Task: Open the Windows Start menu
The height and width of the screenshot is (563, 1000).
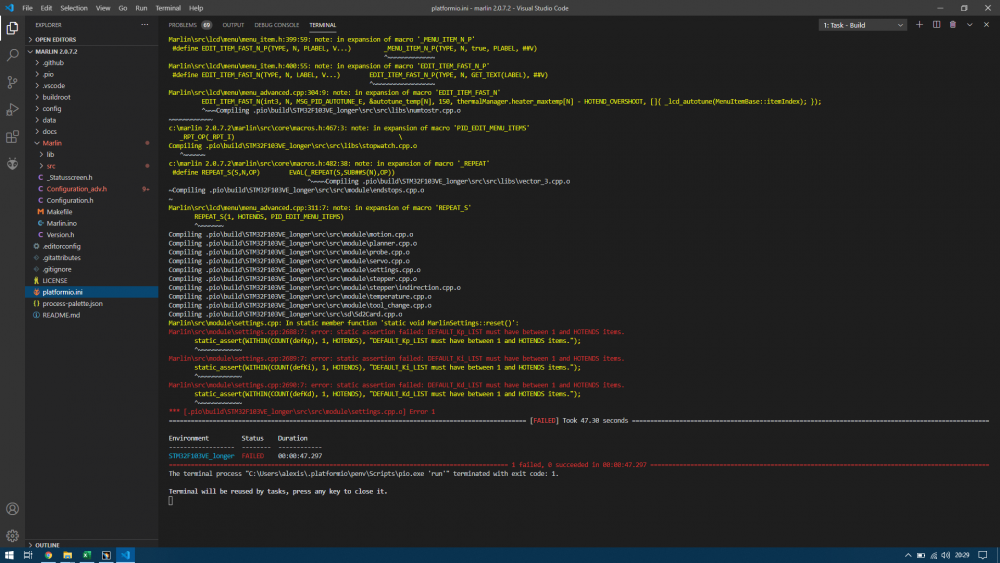Action: point(9,555)
